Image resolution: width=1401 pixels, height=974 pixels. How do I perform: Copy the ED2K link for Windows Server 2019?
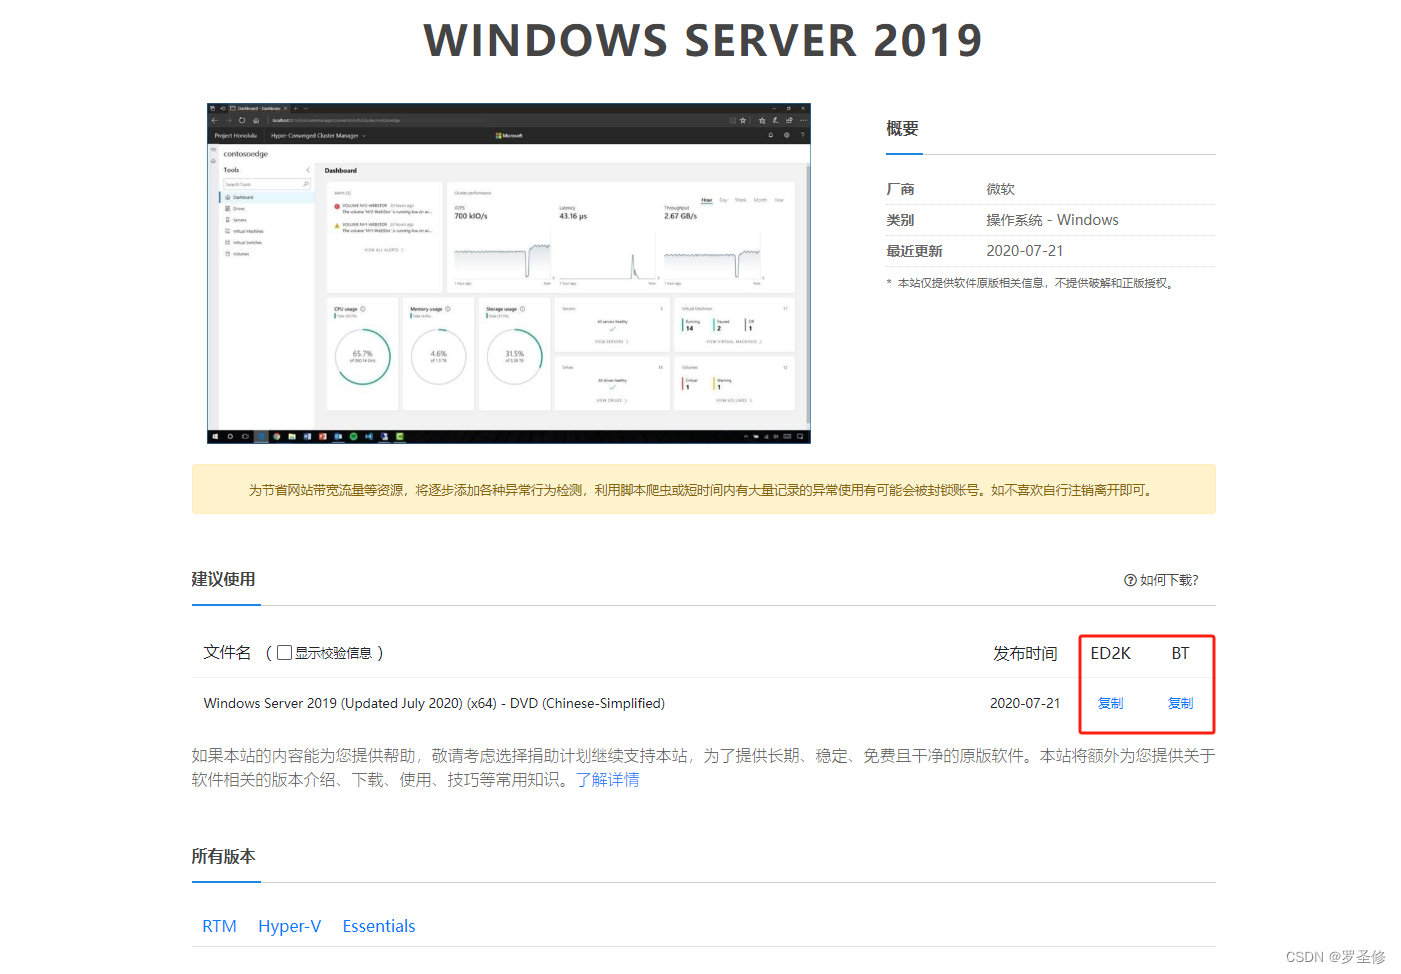click(1110, 703)
